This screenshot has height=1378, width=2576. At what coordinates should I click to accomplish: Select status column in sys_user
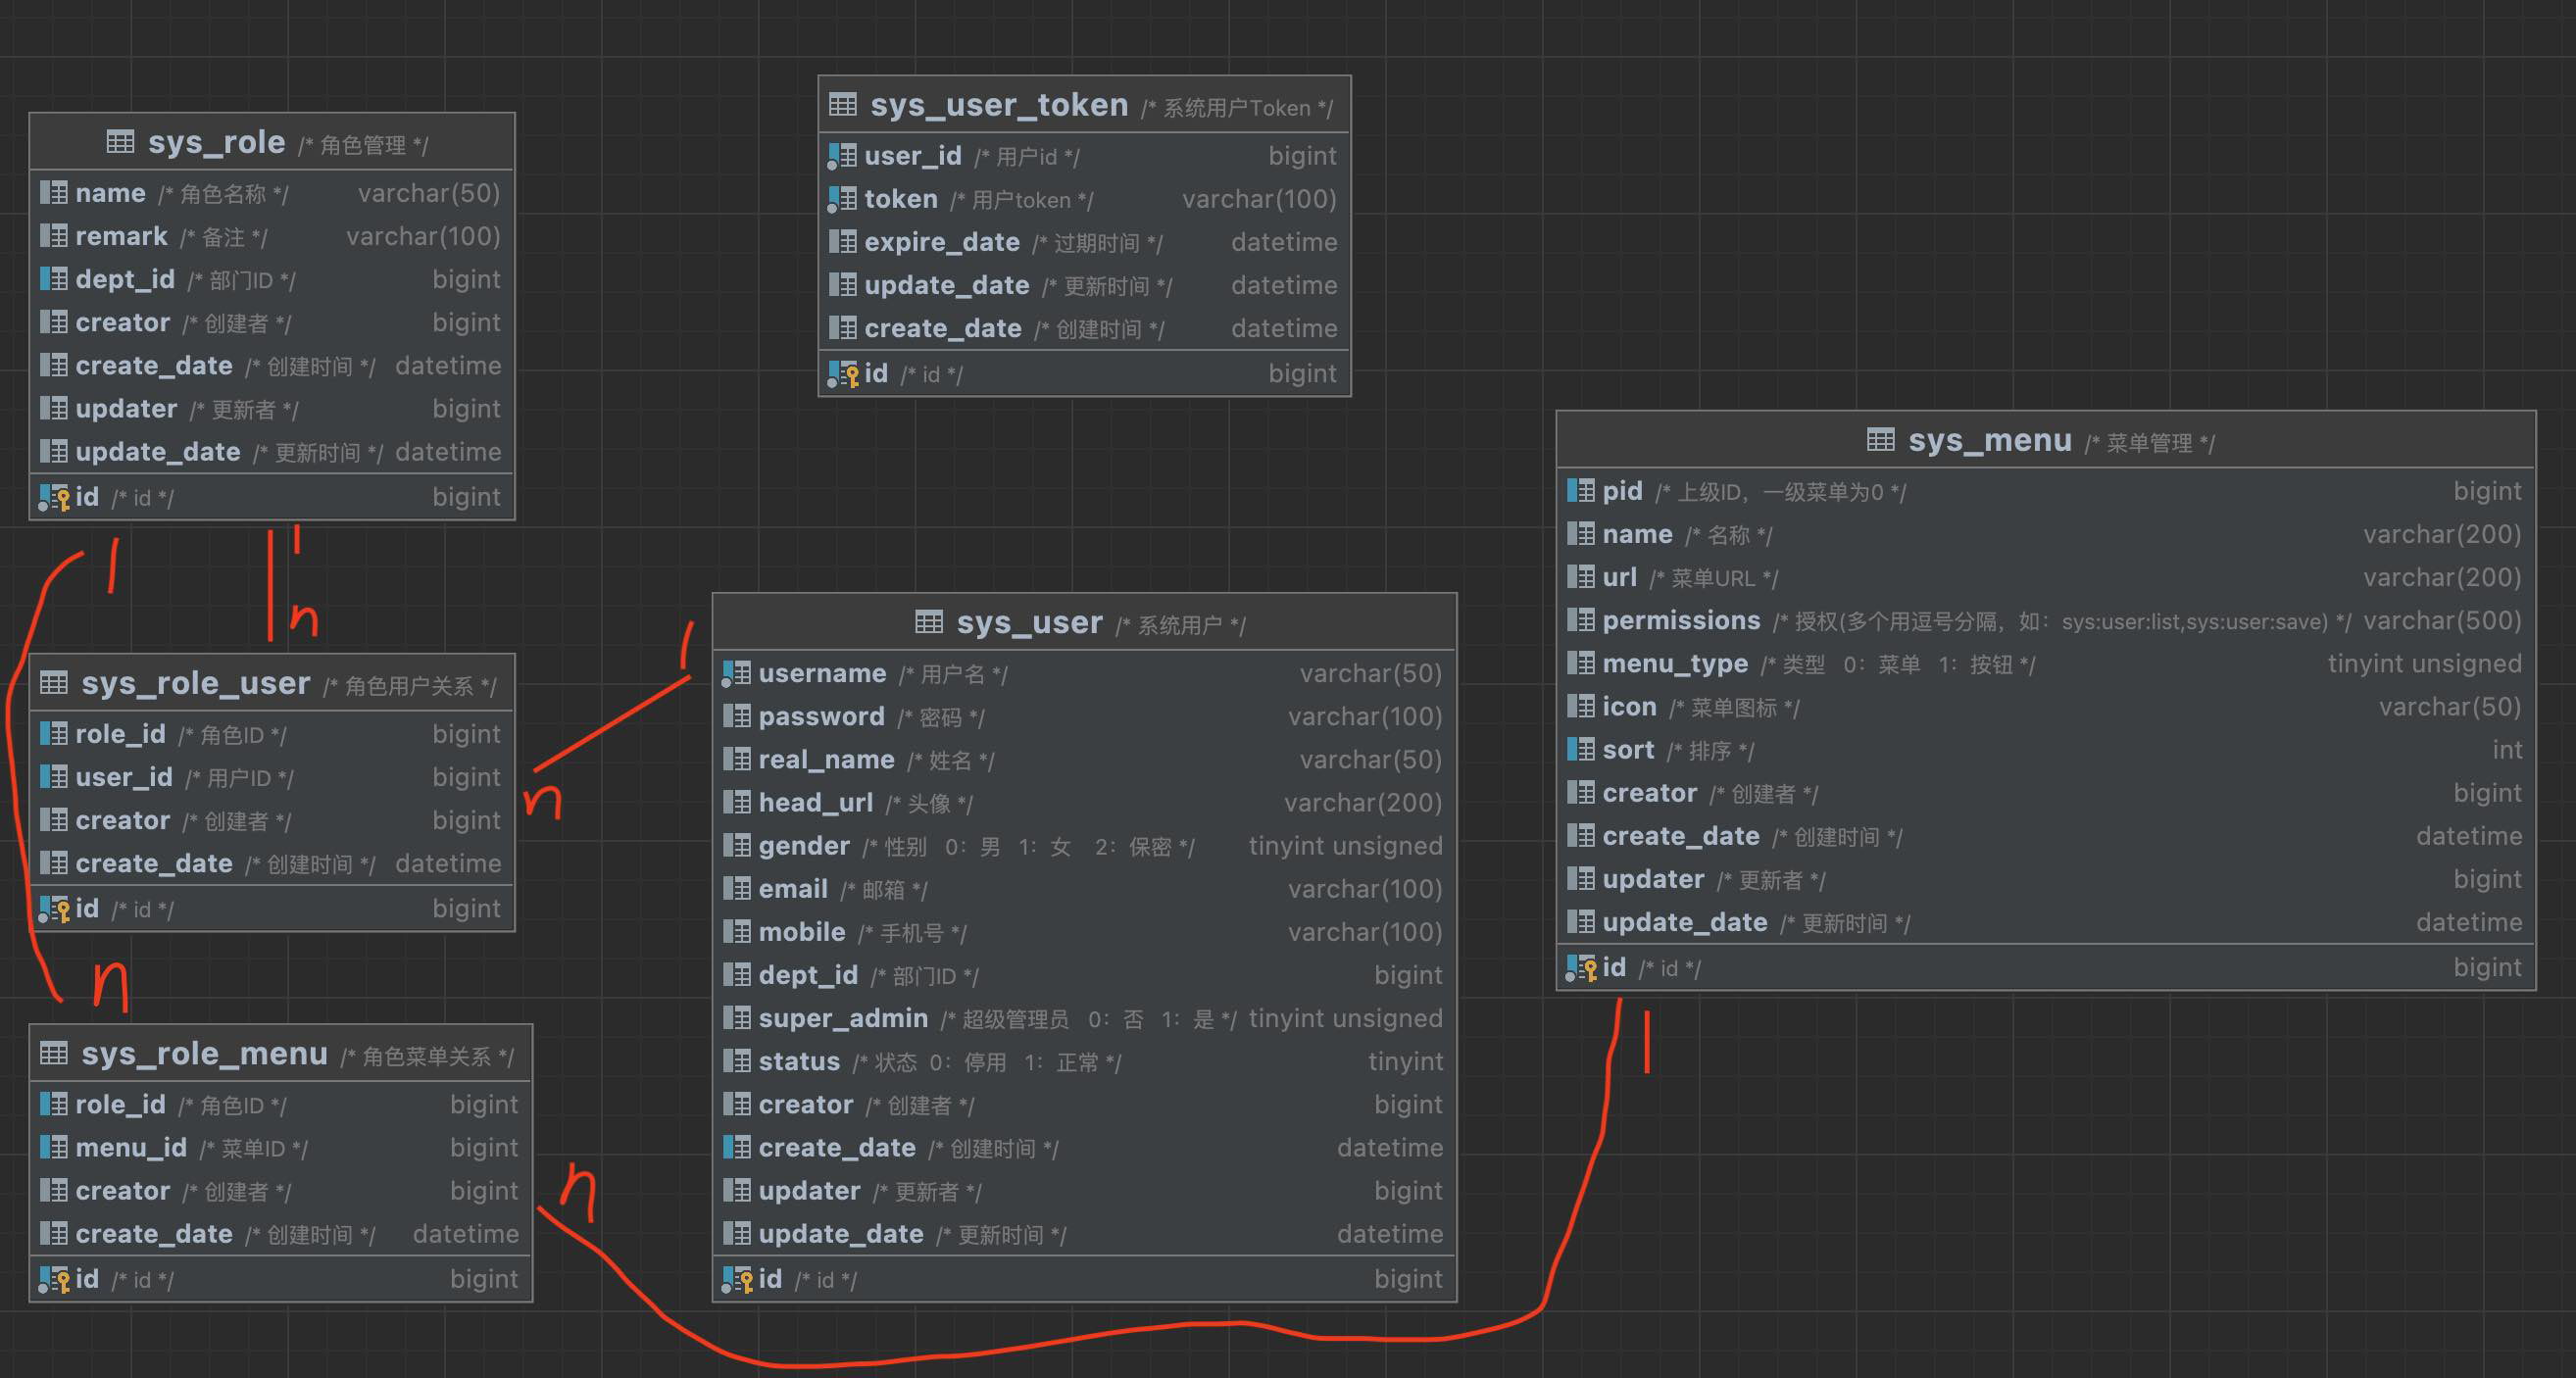tap(1084, 1060)
